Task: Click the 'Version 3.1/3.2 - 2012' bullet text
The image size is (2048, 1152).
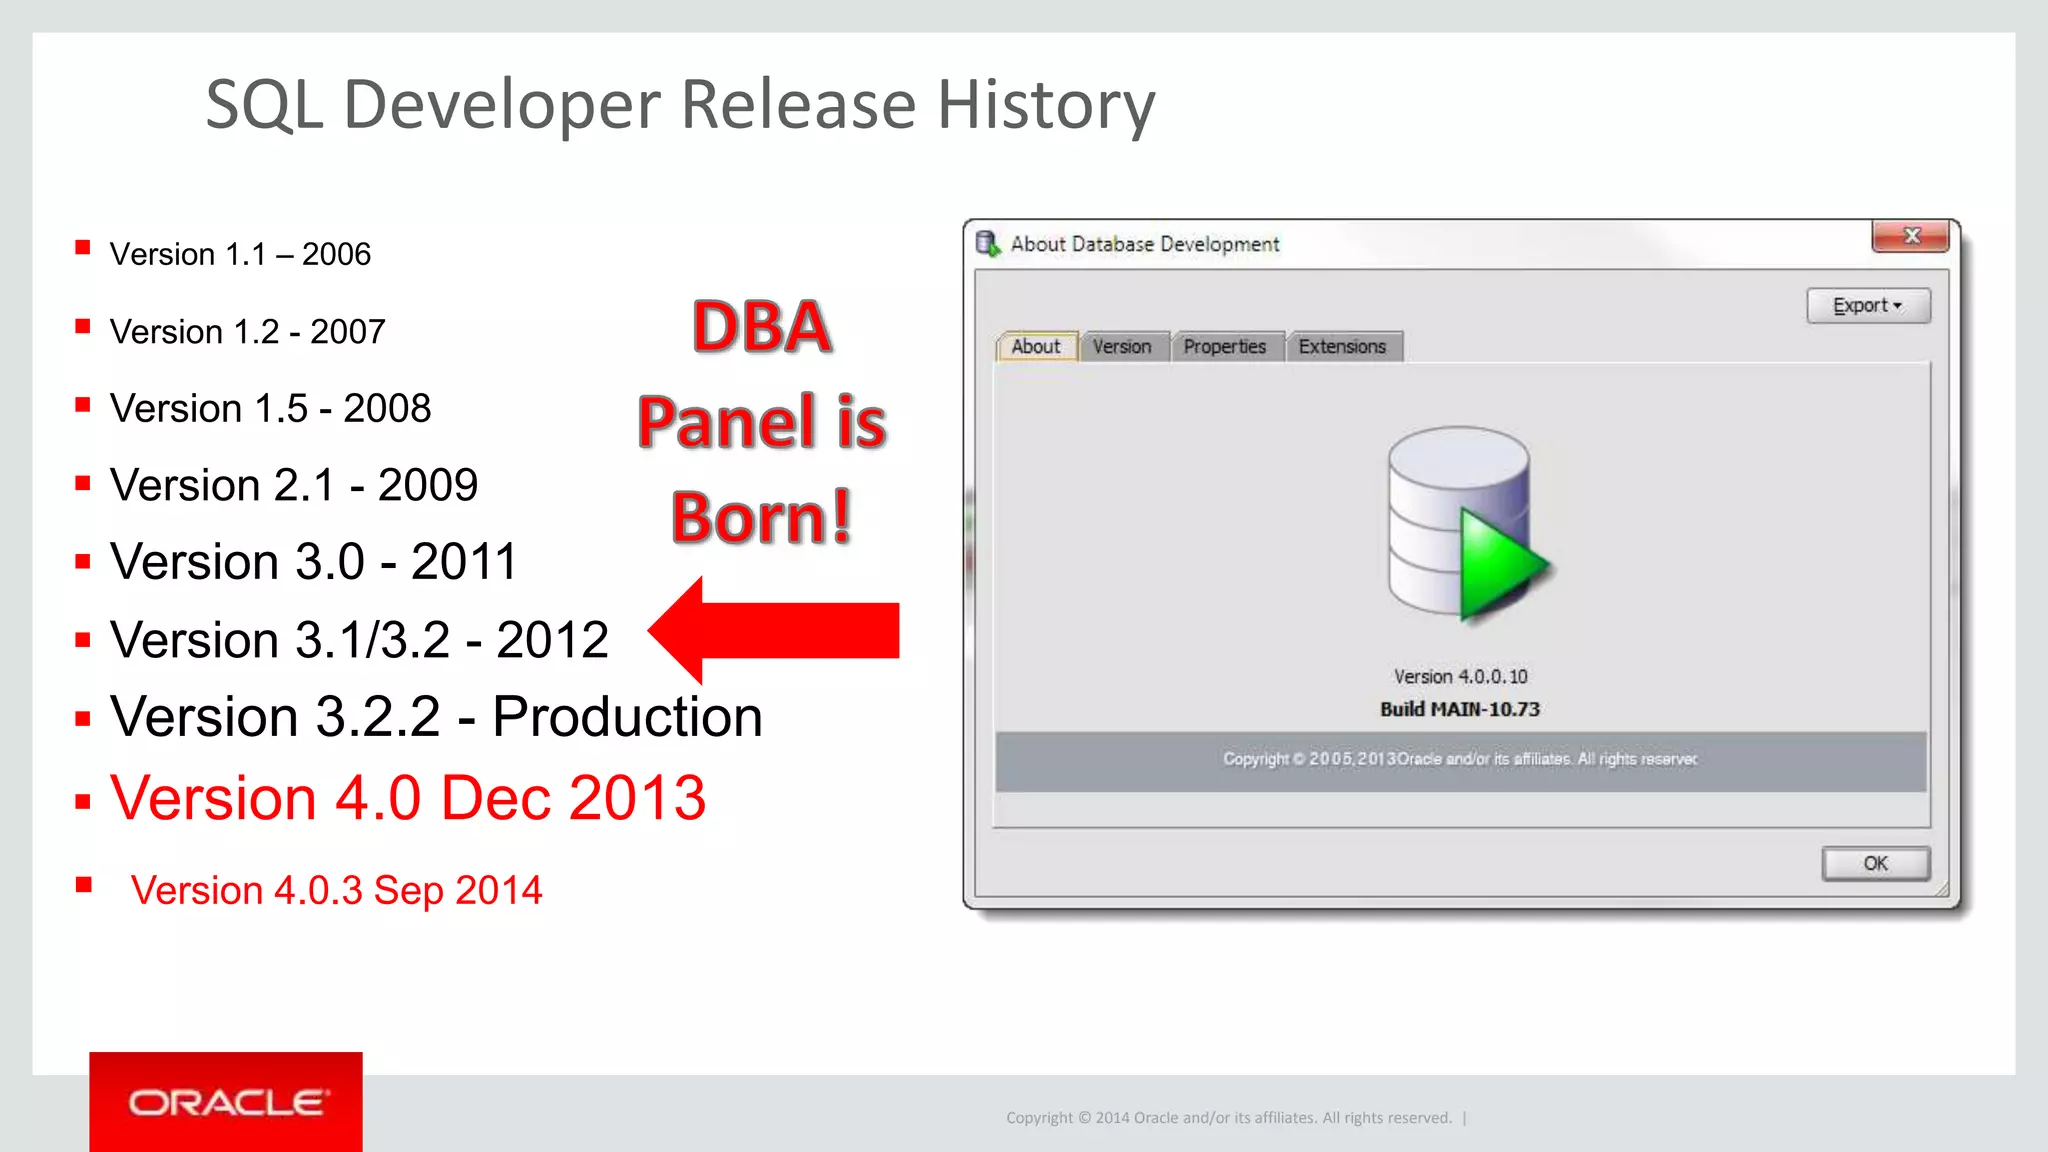Action: click(x=359, y=640)
